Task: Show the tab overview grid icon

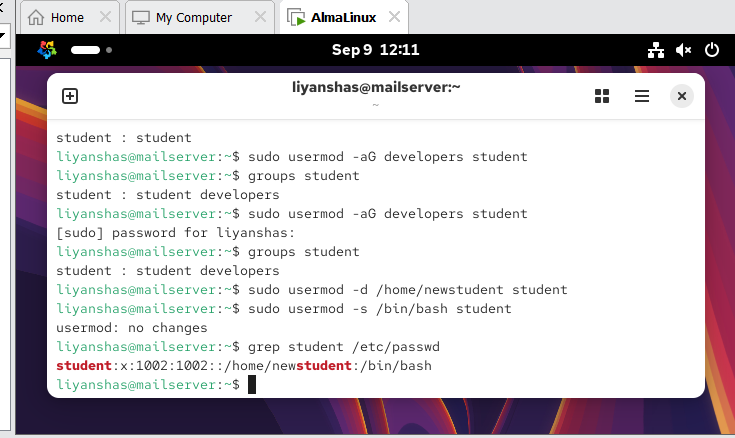Action: click(602, 96)
